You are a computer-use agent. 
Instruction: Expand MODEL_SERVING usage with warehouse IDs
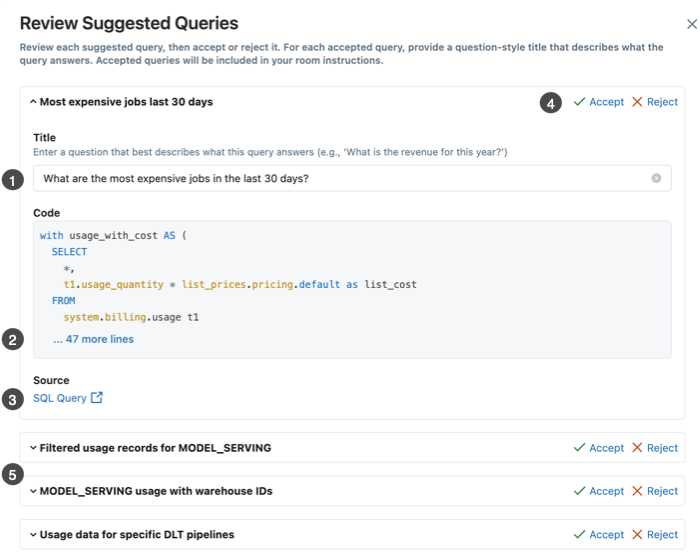32,491
